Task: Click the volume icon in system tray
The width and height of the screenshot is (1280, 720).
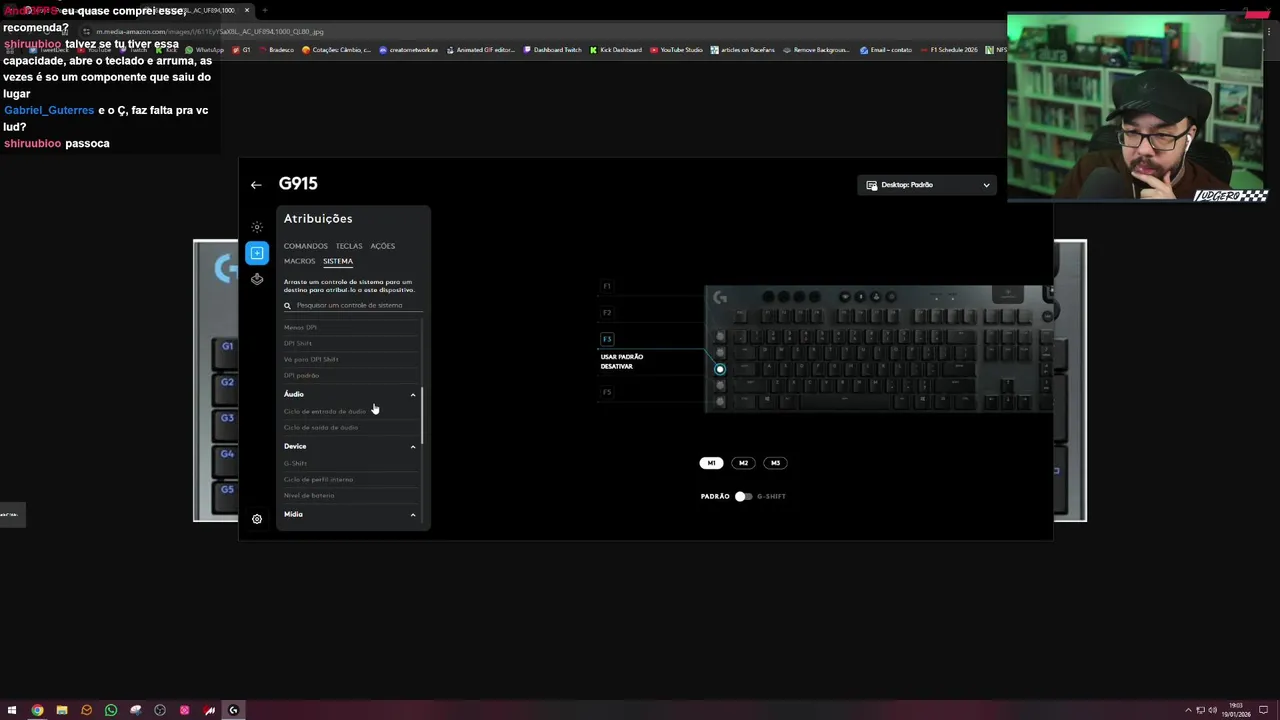Action: pos(1213,710)
